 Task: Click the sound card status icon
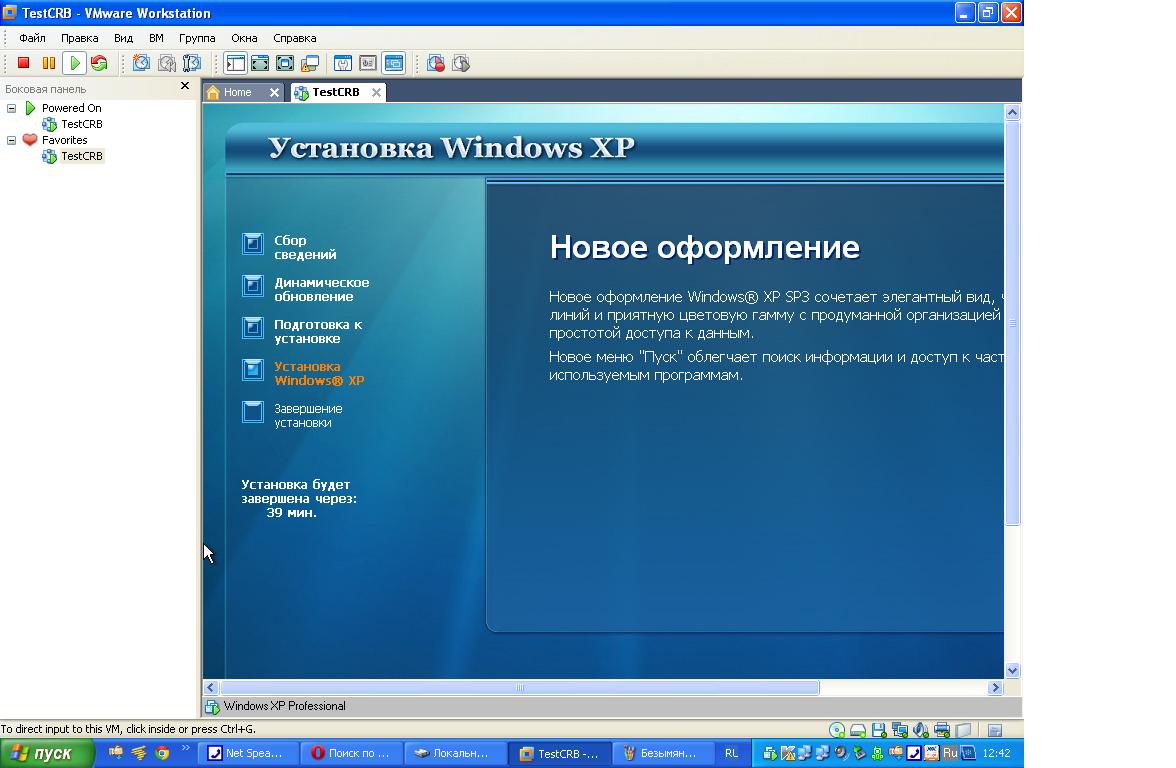921,730
